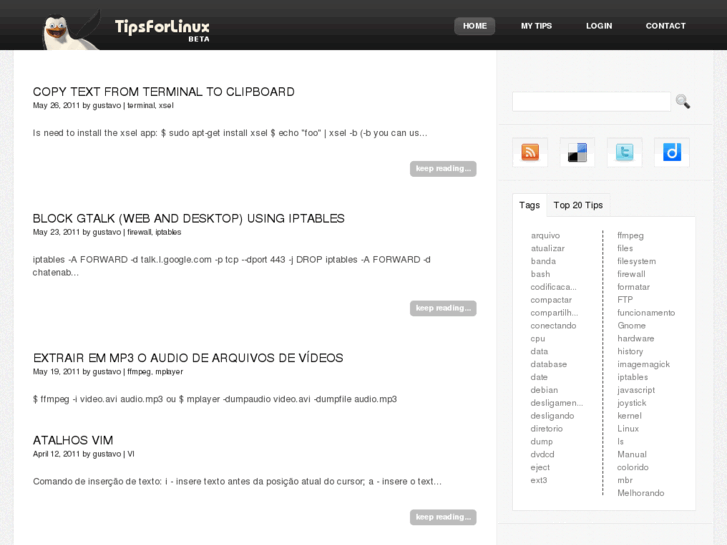The height and width of the screenshot is (545, 727).
Task: Select the 'files' tag
Action: [x=625, y=249]
